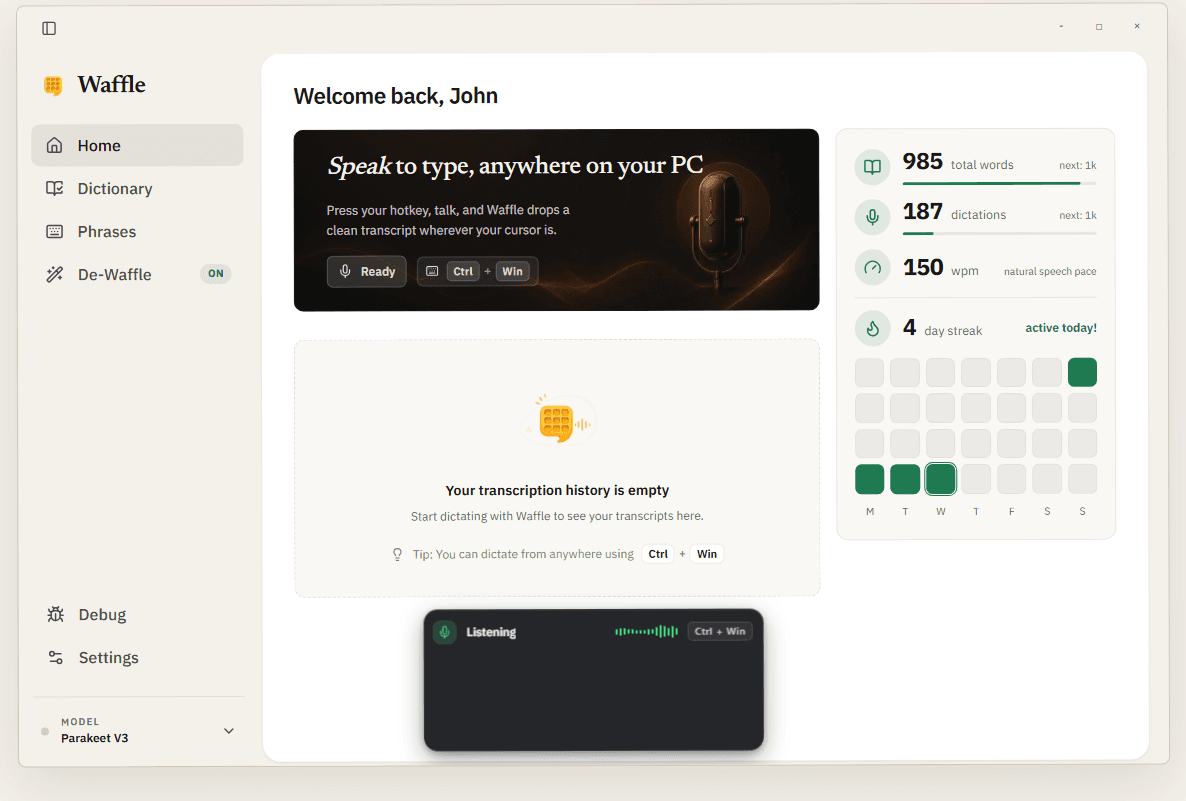Click the total words book icon
This screenshot has width=1186, height=801.
pyautogui.click(x=872, y=167)
